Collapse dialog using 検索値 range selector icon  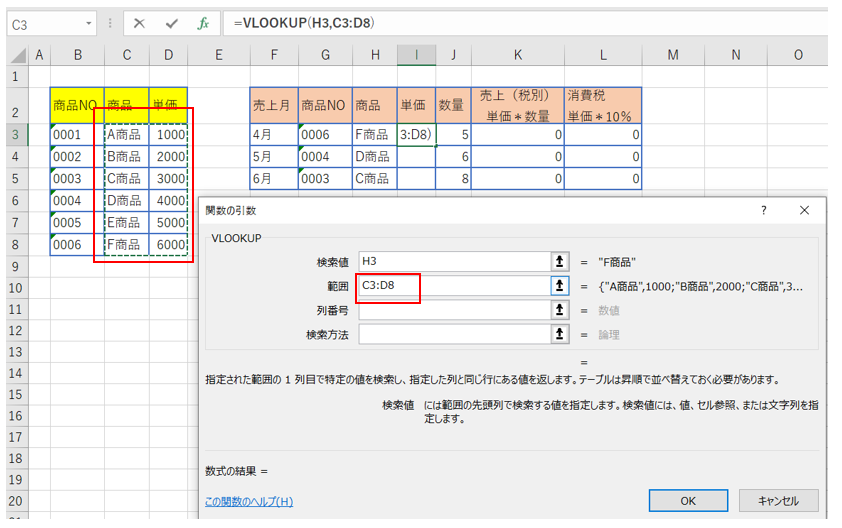click(x=560, y=261)
